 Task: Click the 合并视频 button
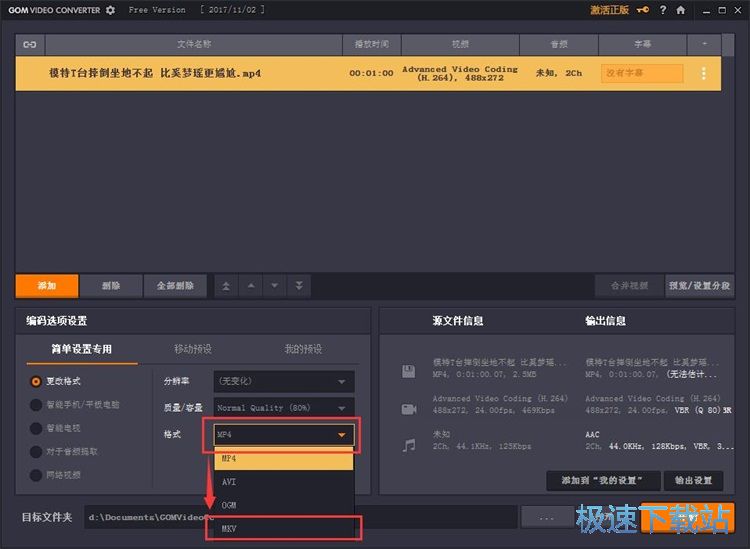629,286
